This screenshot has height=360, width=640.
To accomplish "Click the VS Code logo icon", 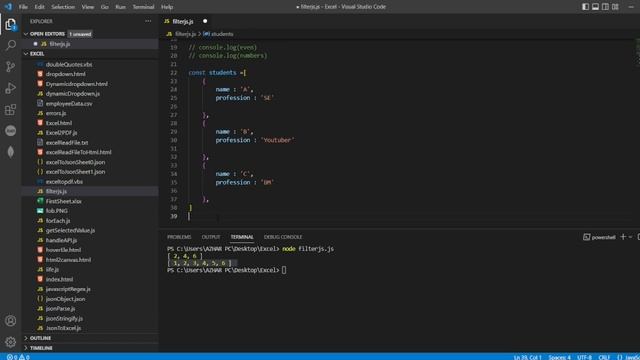I will click(8, 7).
